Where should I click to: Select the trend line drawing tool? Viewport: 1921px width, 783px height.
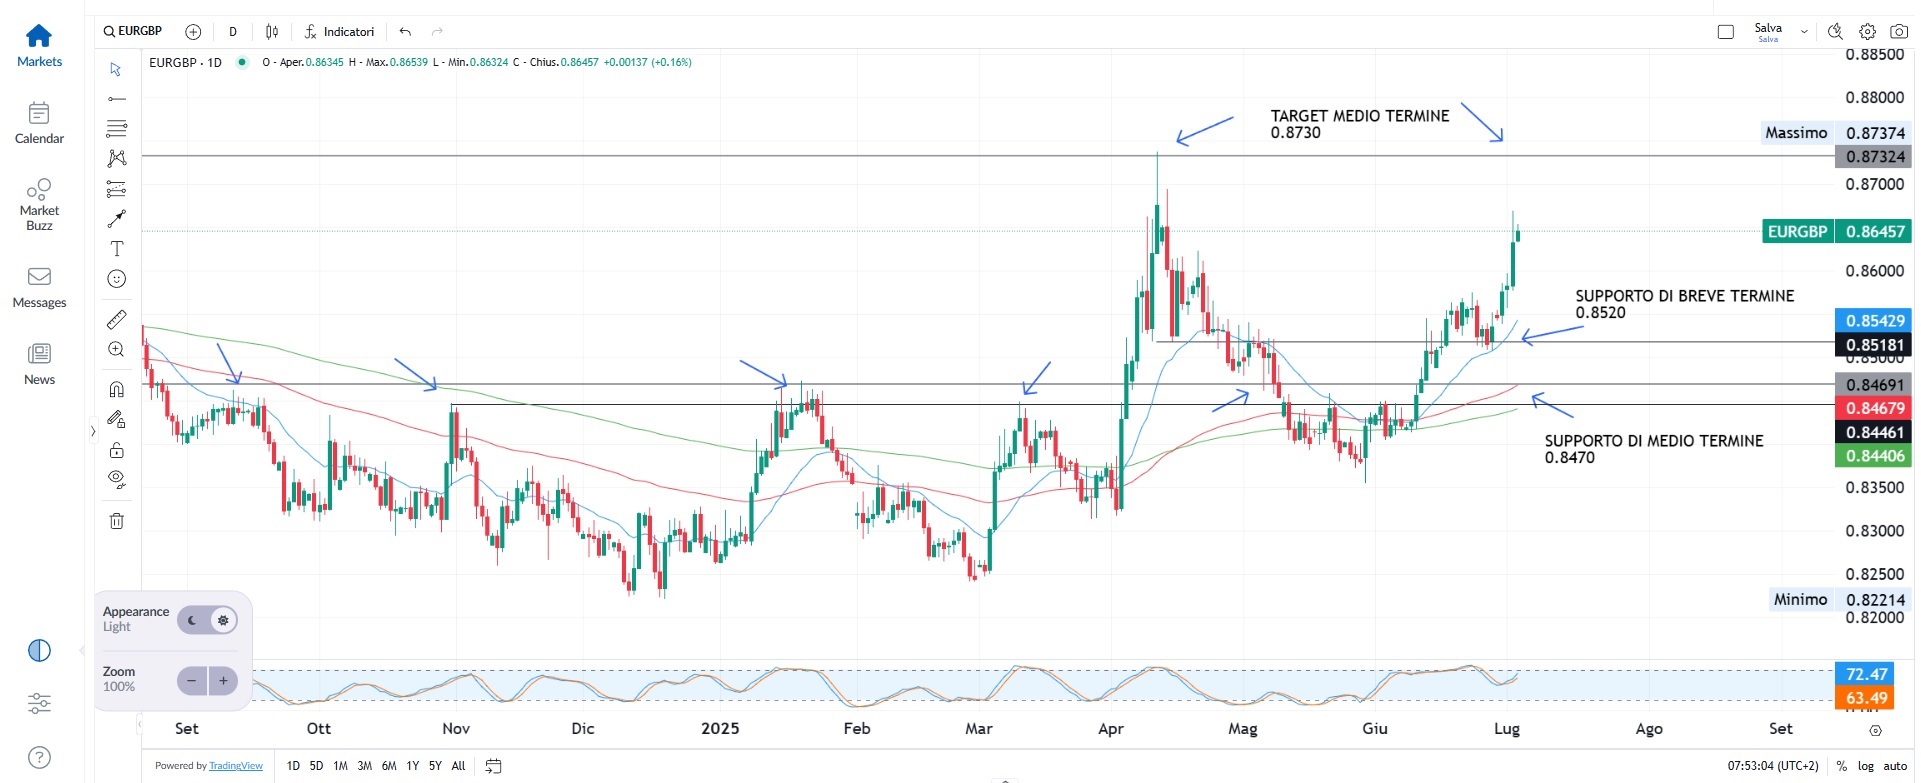117,99
